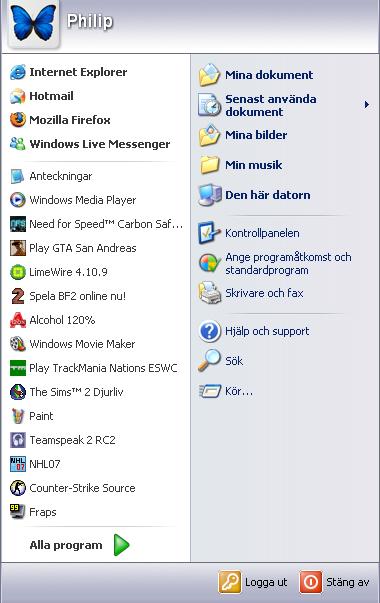The width and height of the screenshot is (380, 603).
Task: Open Windows Live Messenger entry
Action: [96, 144]
